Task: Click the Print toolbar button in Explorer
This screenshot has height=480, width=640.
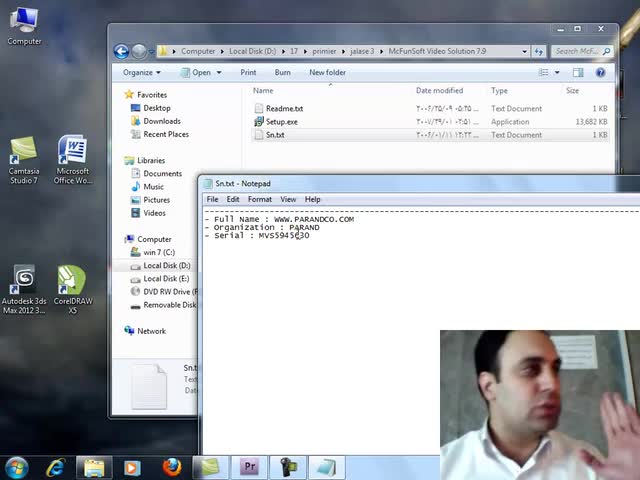Action: [x=248, y=73]
